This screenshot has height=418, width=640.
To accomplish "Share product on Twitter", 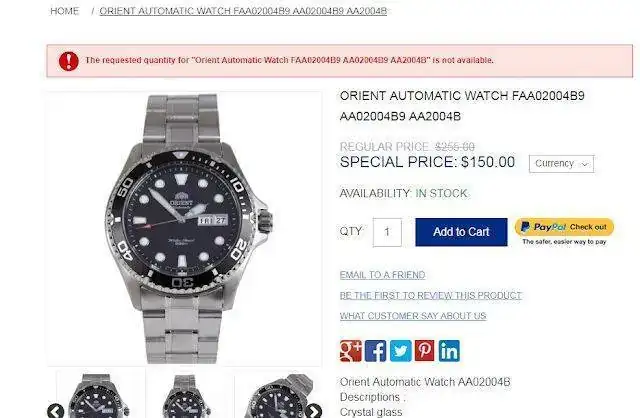I will click(x=400, y=351).
